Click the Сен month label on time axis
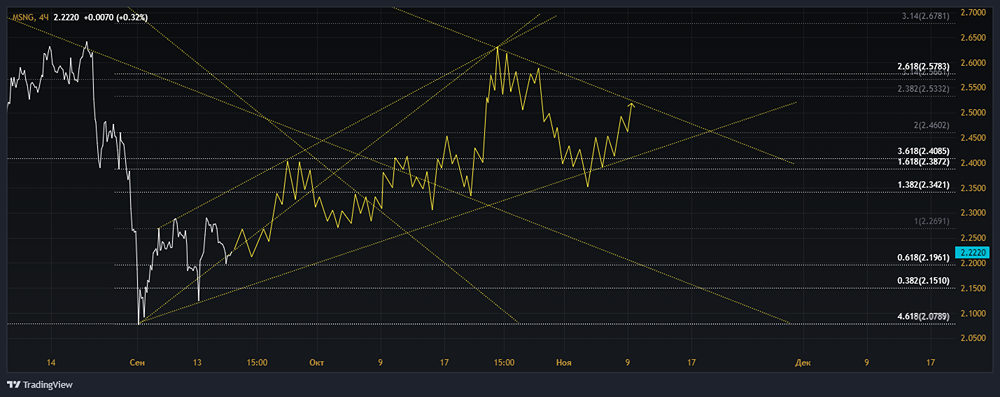 pyautogui.click(x=137, y=363)
